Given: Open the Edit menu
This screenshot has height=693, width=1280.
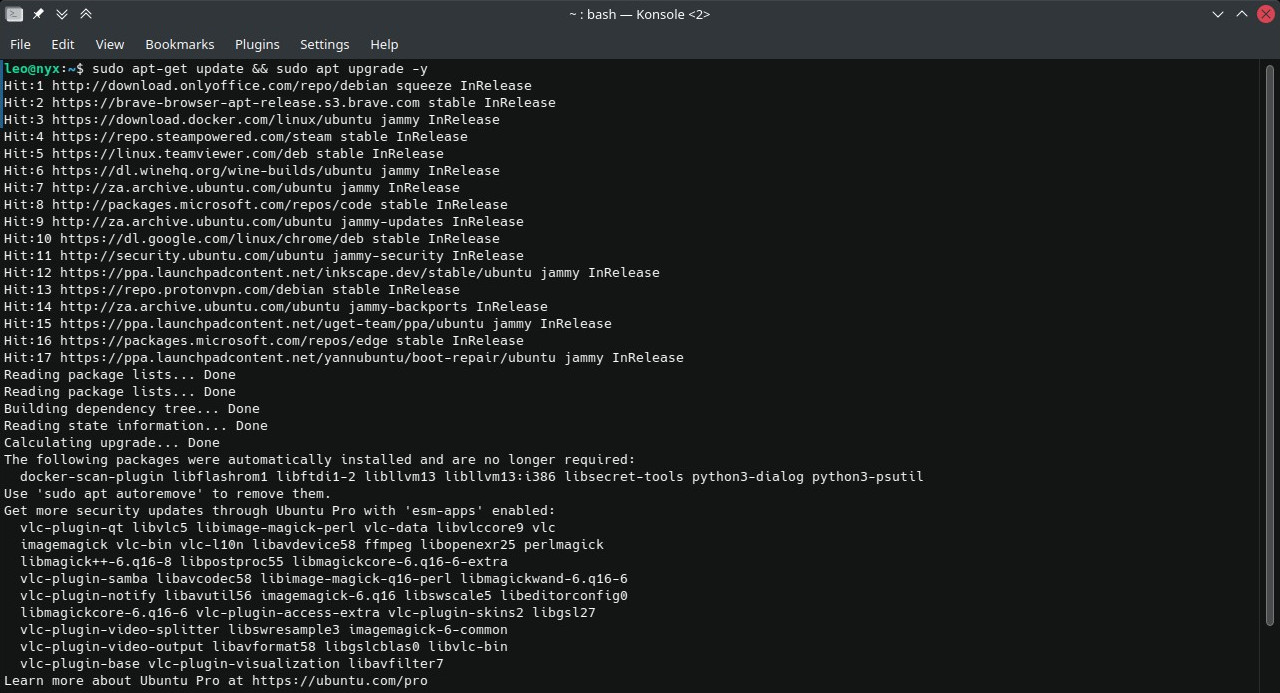Looking at the screenshot, I should tap(63, 44).
